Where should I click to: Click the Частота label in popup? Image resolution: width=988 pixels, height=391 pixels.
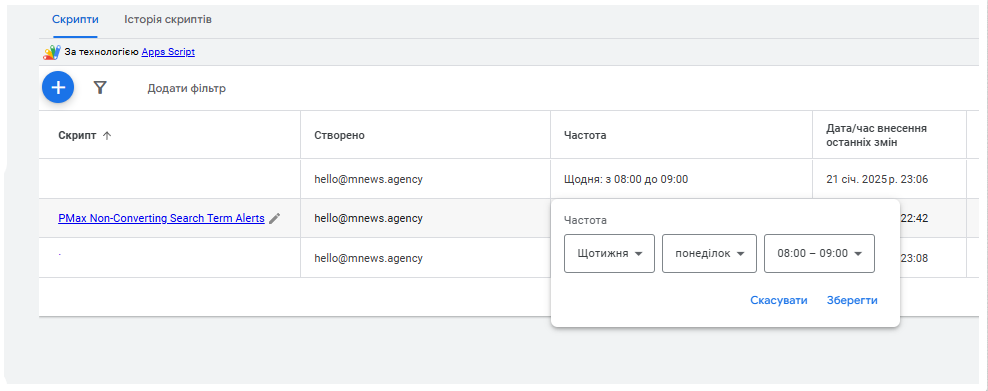pyautogui.click(x=585, y=220)
